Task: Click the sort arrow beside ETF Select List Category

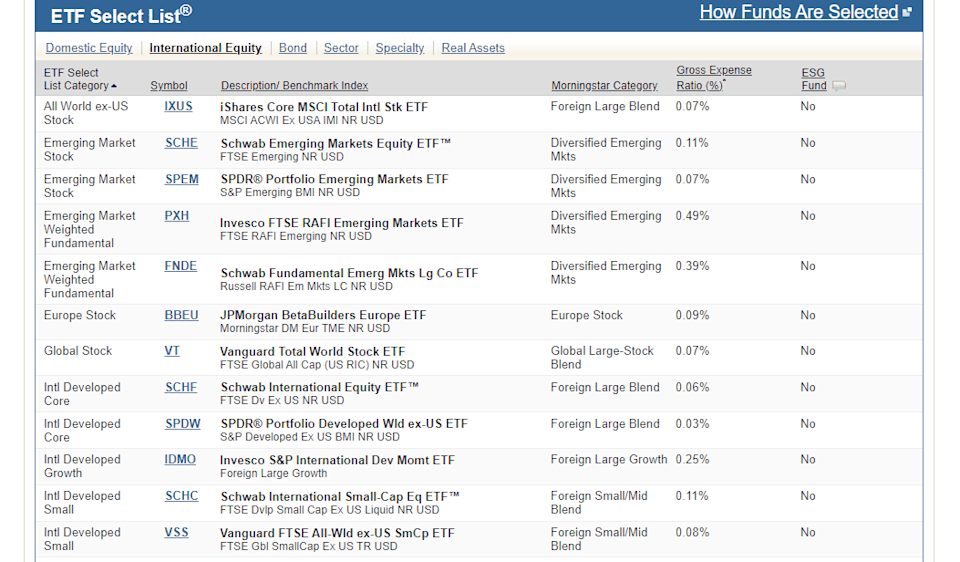Action: tap(114, 86)
